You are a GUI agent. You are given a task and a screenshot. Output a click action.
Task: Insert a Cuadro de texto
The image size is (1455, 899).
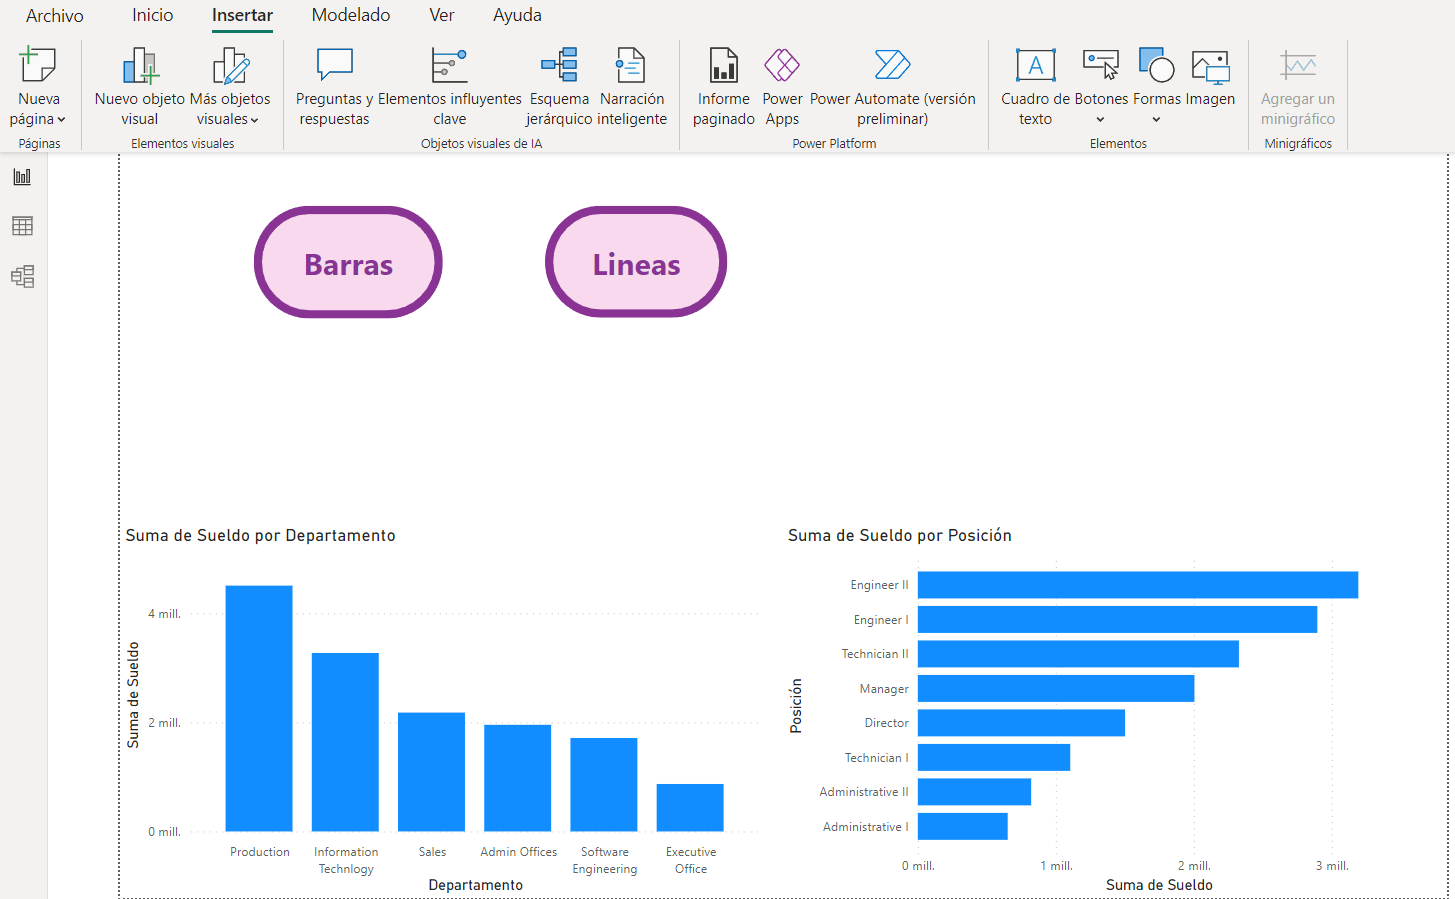(1035, 88)
